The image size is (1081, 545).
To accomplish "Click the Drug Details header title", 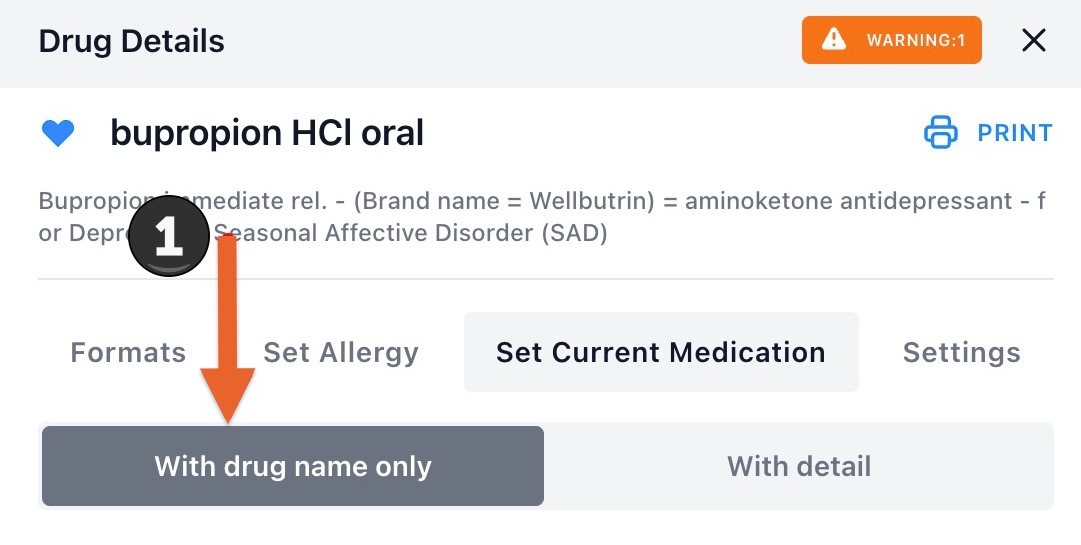I will pyautogui.click(x=132, y=41).
